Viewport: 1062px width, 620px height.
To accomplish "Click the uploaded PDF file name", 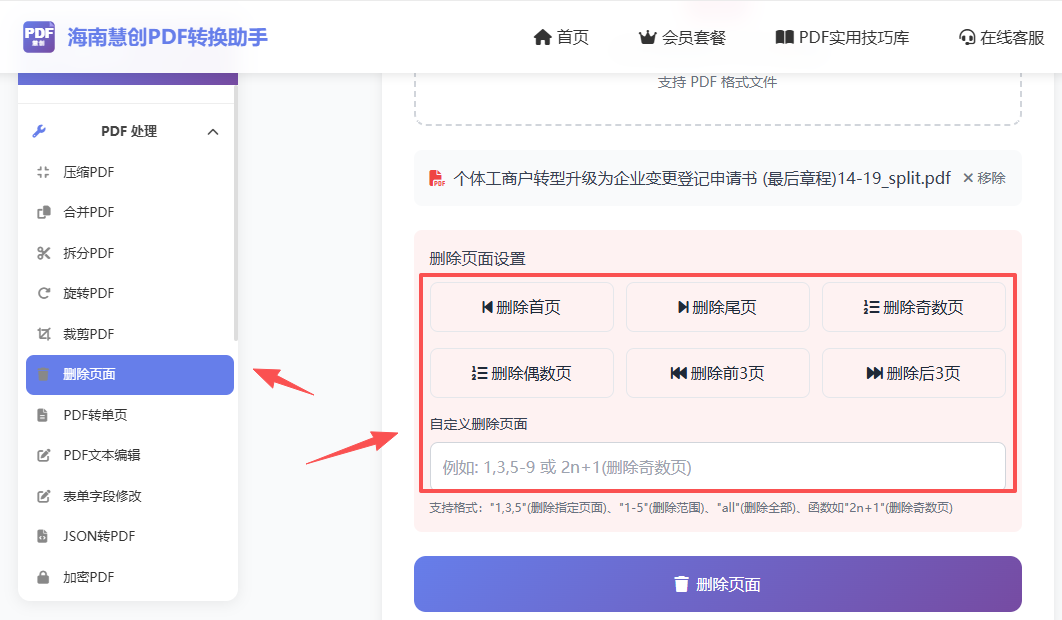I will pyautogui.click(x=702, y=178).
